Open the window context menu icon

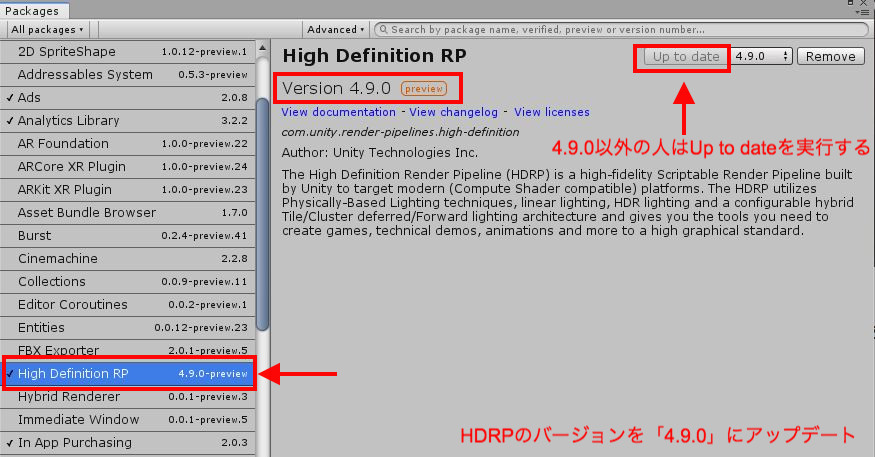862,12
